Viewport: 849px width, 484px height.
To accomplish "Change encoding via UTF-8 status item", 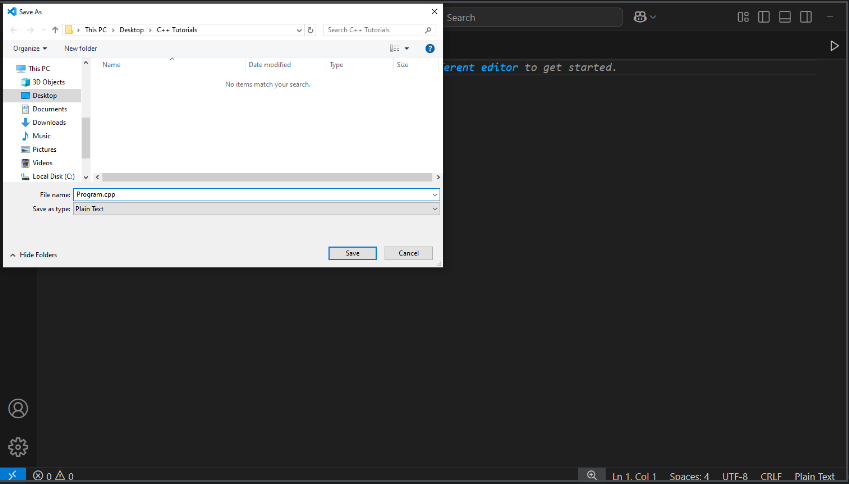I will 735,476.
